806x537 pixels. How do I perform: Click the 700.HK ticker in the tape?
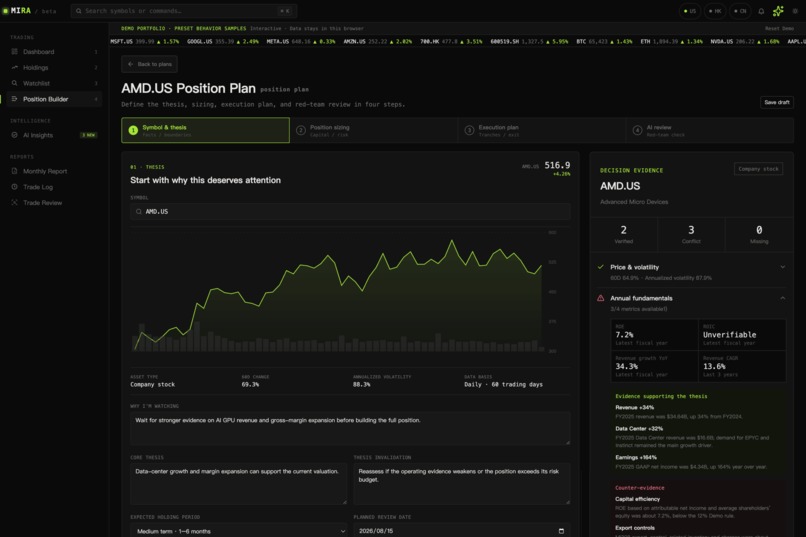451,42
